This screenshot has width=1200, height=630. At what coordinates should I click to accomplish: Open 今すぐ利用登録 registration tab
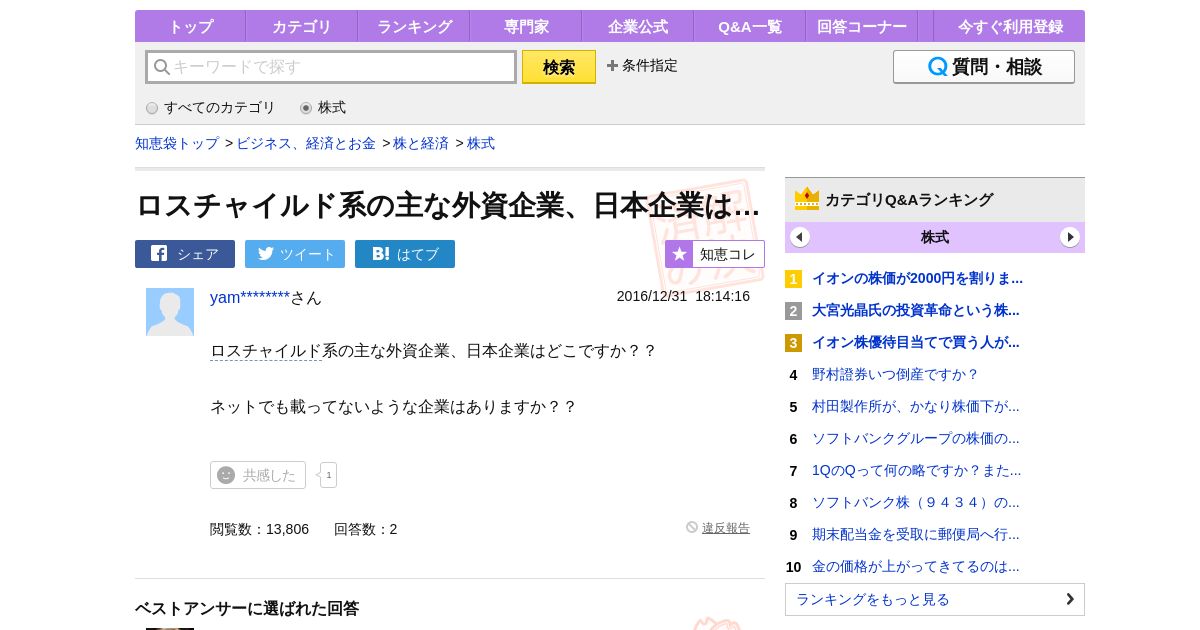(x=1010, y=27)
